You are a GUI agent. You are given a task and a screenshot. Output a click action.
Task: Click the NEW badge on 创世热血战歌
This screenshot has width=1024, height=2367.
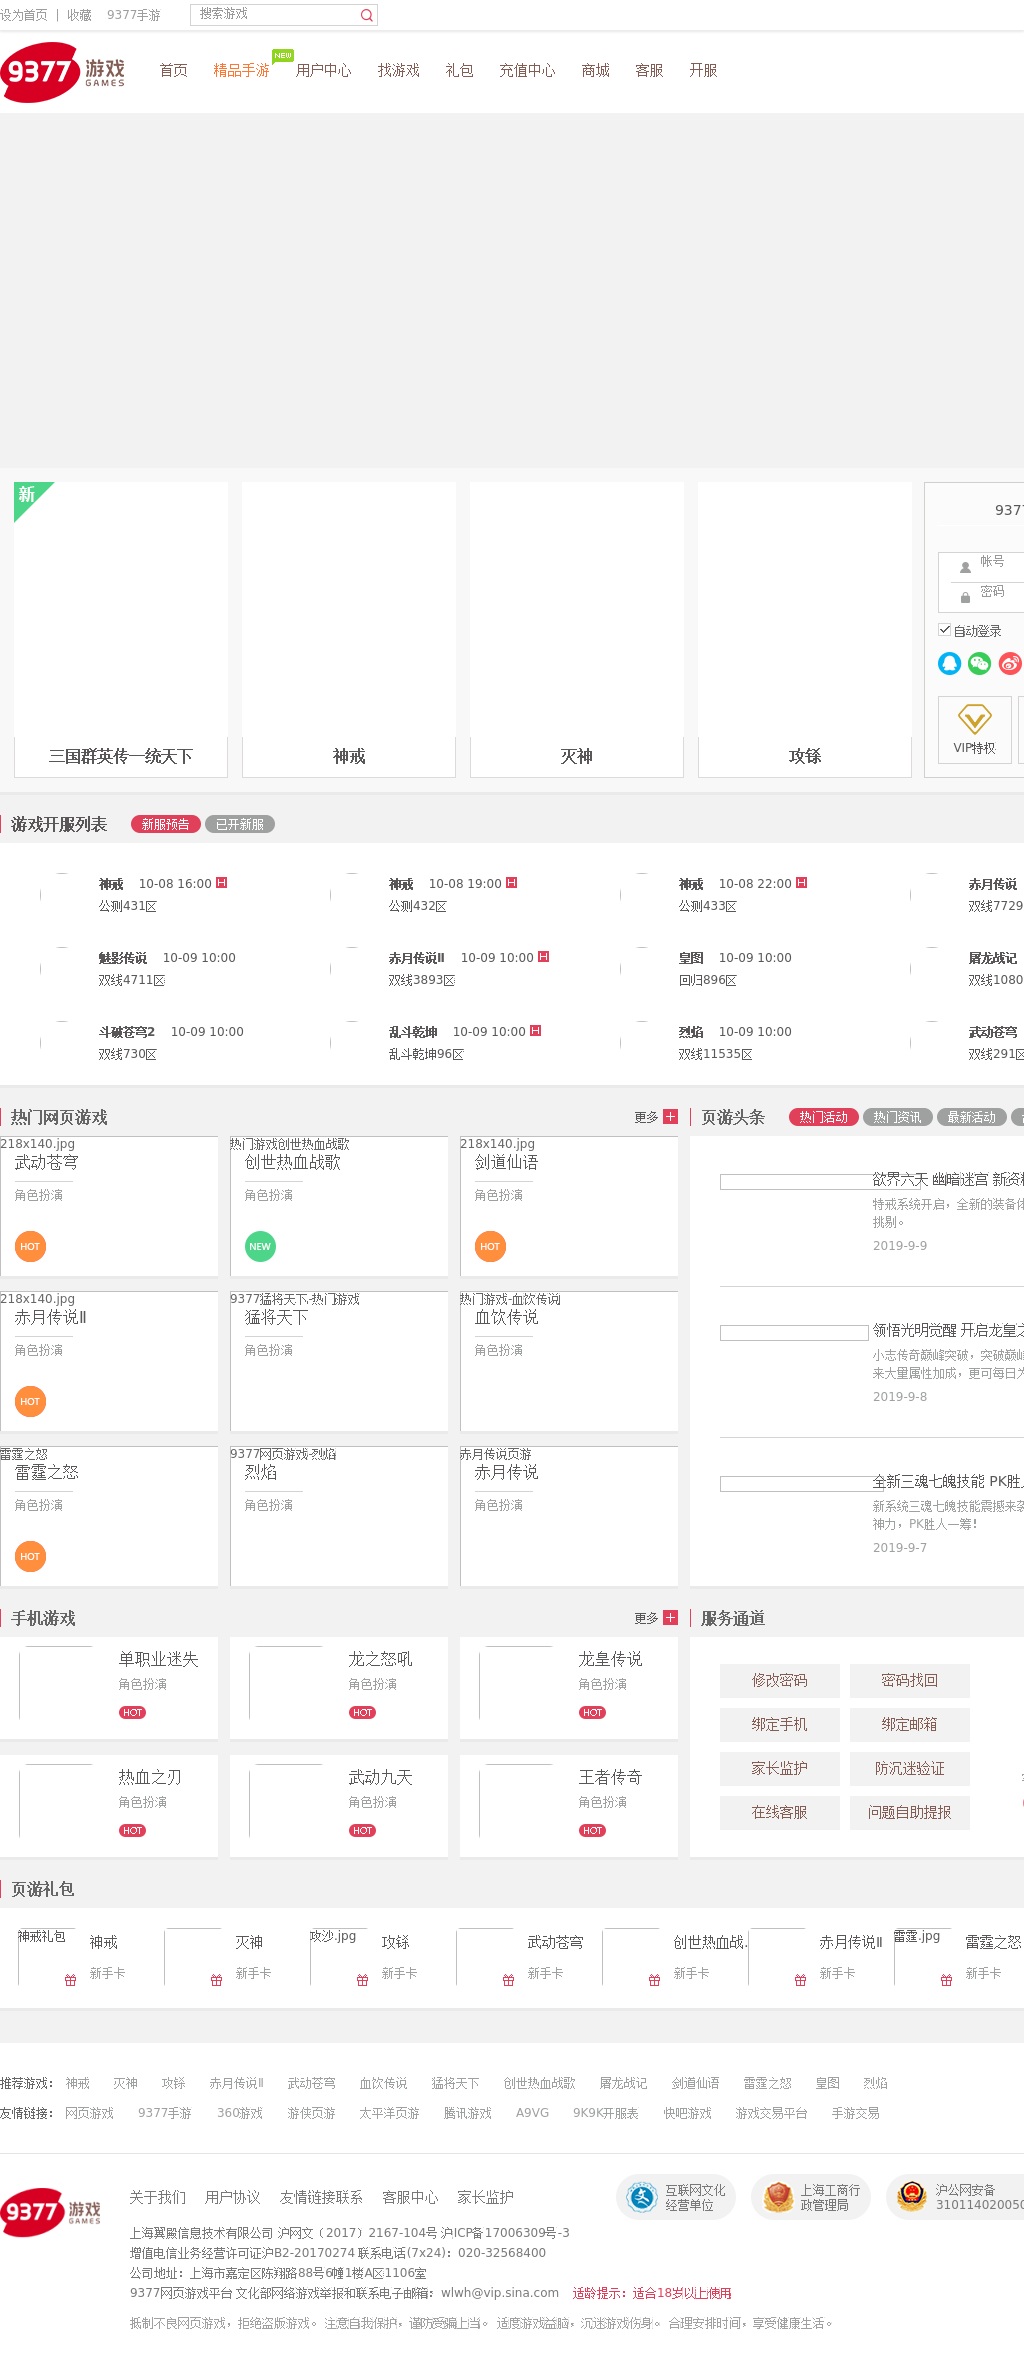pyautogui.click(x=260, y=1246)
